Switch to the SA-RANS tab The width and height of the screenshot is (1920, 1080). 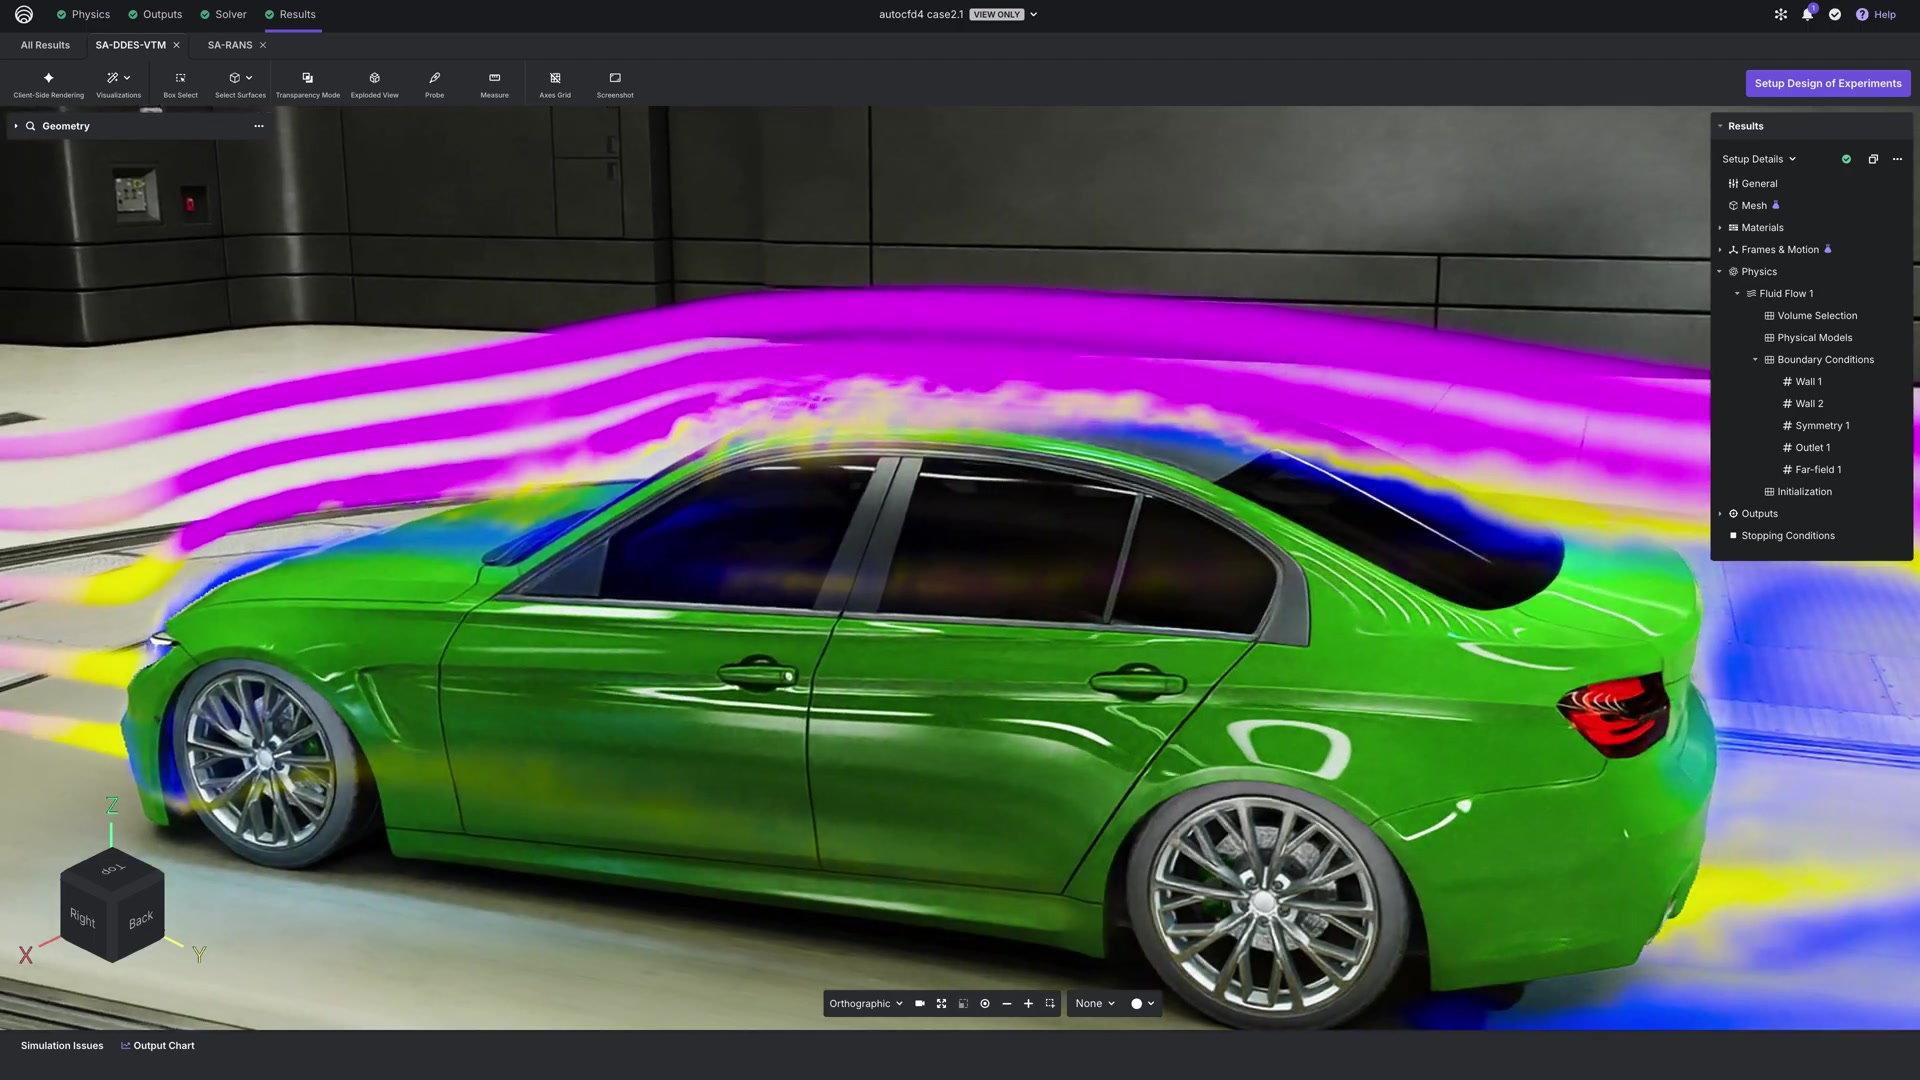(229, 45)
